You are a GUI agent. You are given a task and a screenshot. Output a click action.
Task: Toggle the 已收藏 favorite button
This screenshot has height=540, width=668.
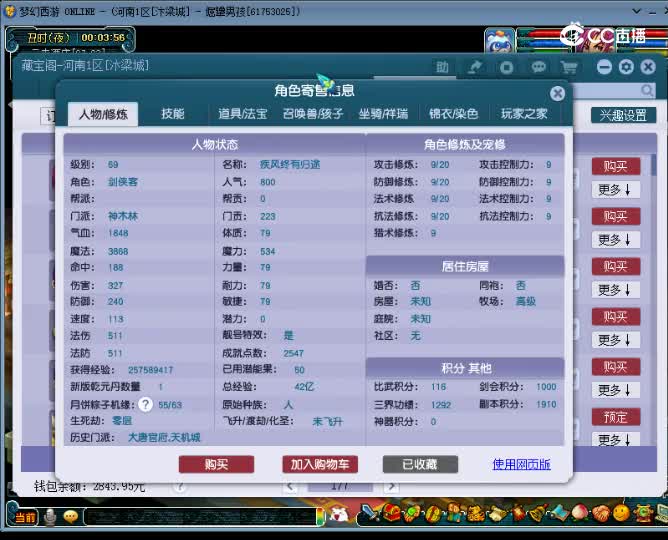pyautogui.click(x=420, y=464)
